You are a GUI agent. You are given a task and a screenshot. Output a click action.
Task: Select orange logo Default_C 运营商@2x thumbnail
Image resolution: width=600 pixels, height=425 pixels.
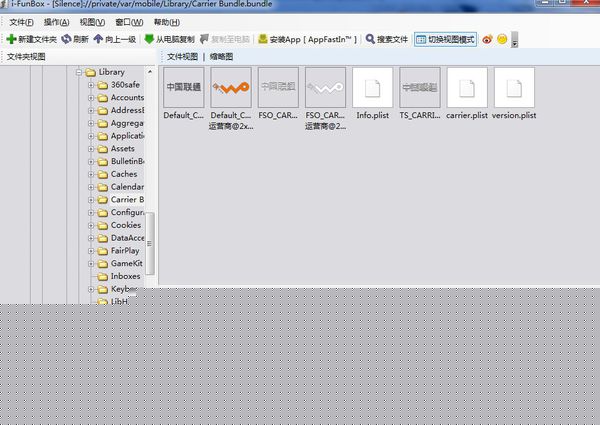(231, 88)
